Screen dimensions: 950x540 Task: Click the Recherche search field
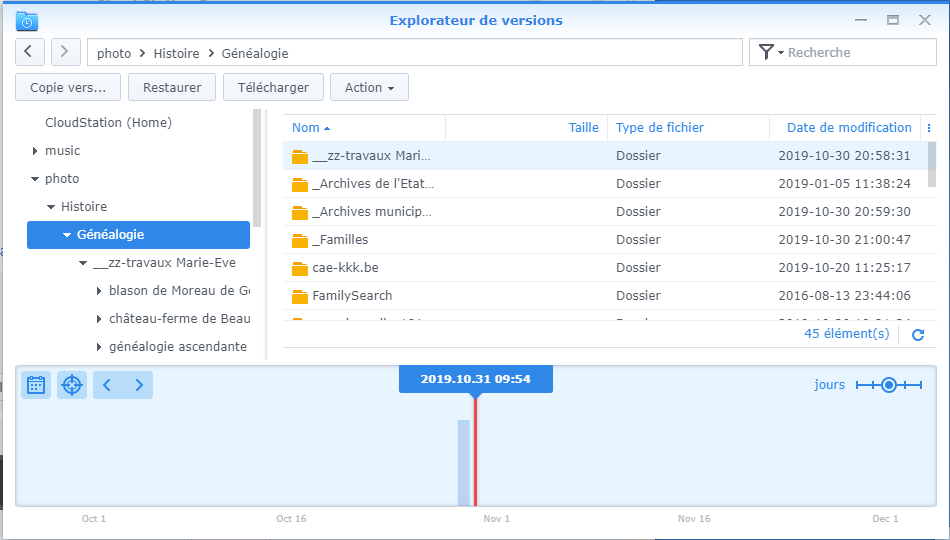[x=860, y=53]
